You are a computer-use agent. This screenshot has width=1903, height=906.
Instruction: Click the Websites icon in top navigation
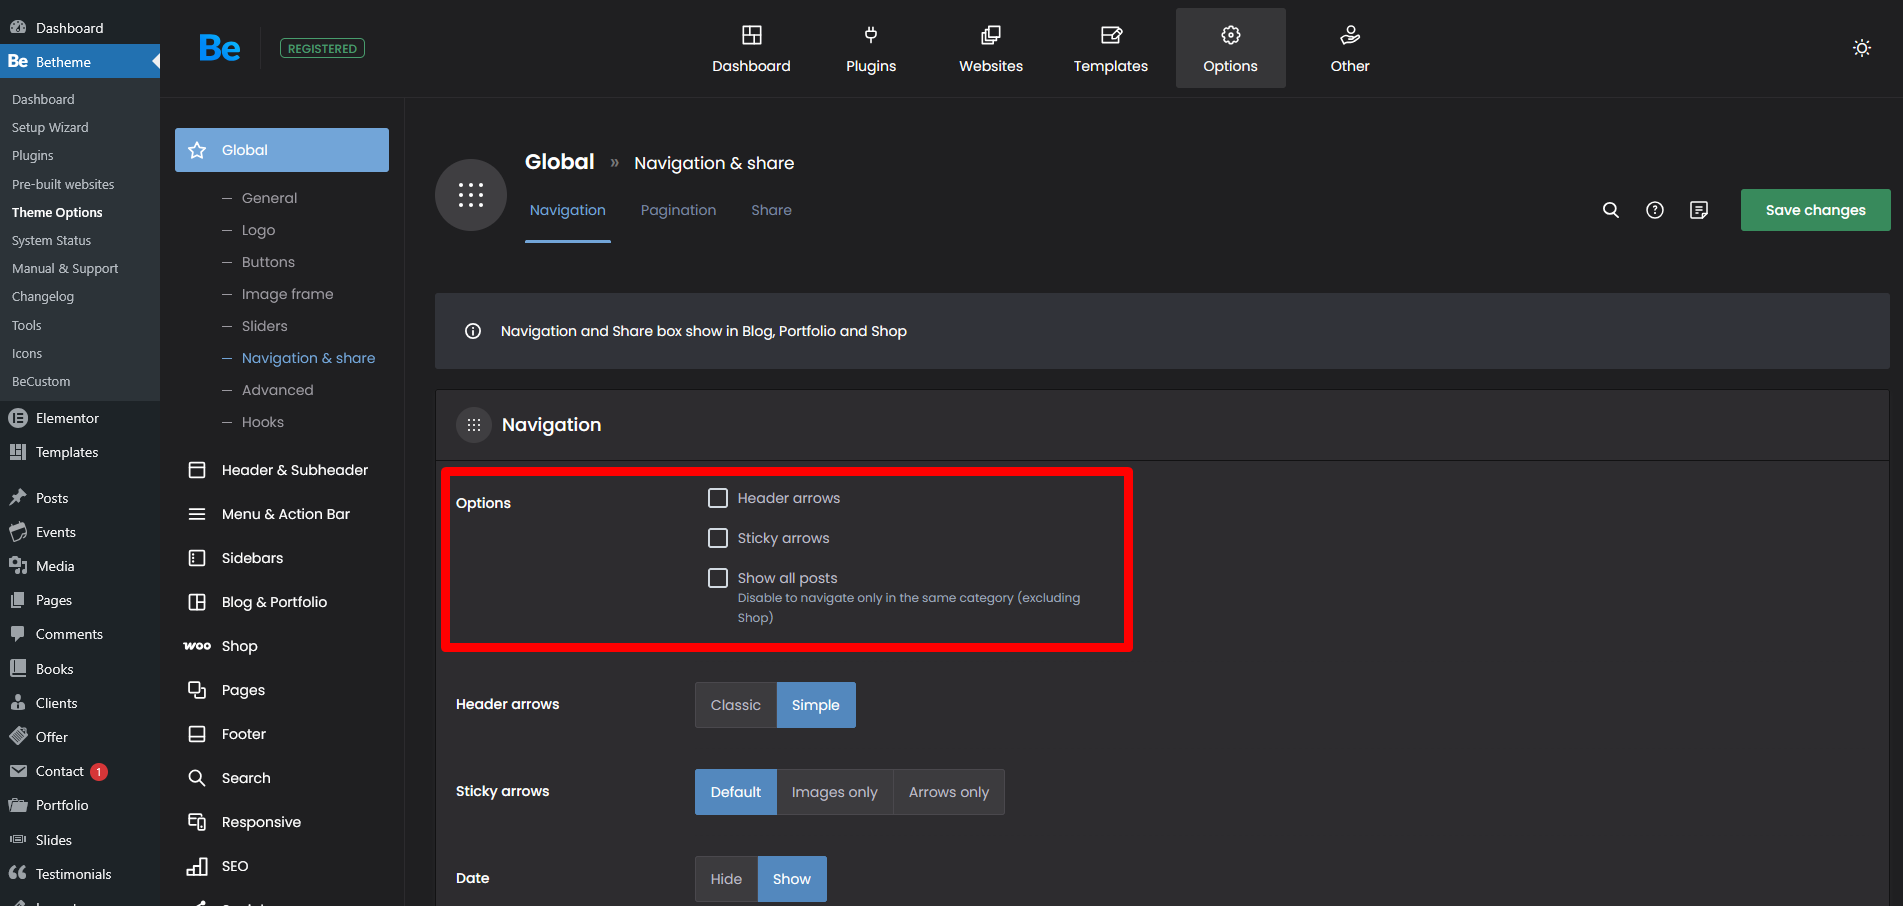click(x=990, y=36)
